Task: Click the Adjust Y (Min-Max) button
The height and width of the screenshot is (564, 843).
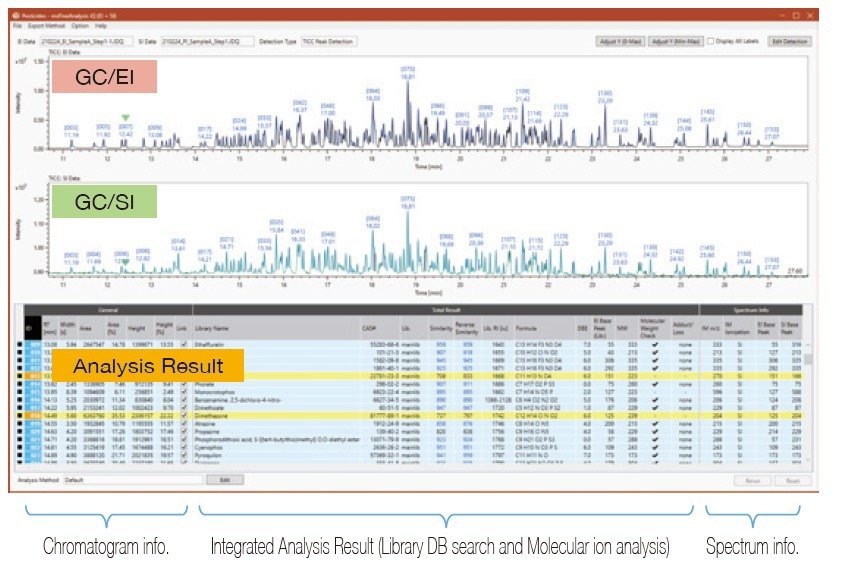Action: coord(675,41)
